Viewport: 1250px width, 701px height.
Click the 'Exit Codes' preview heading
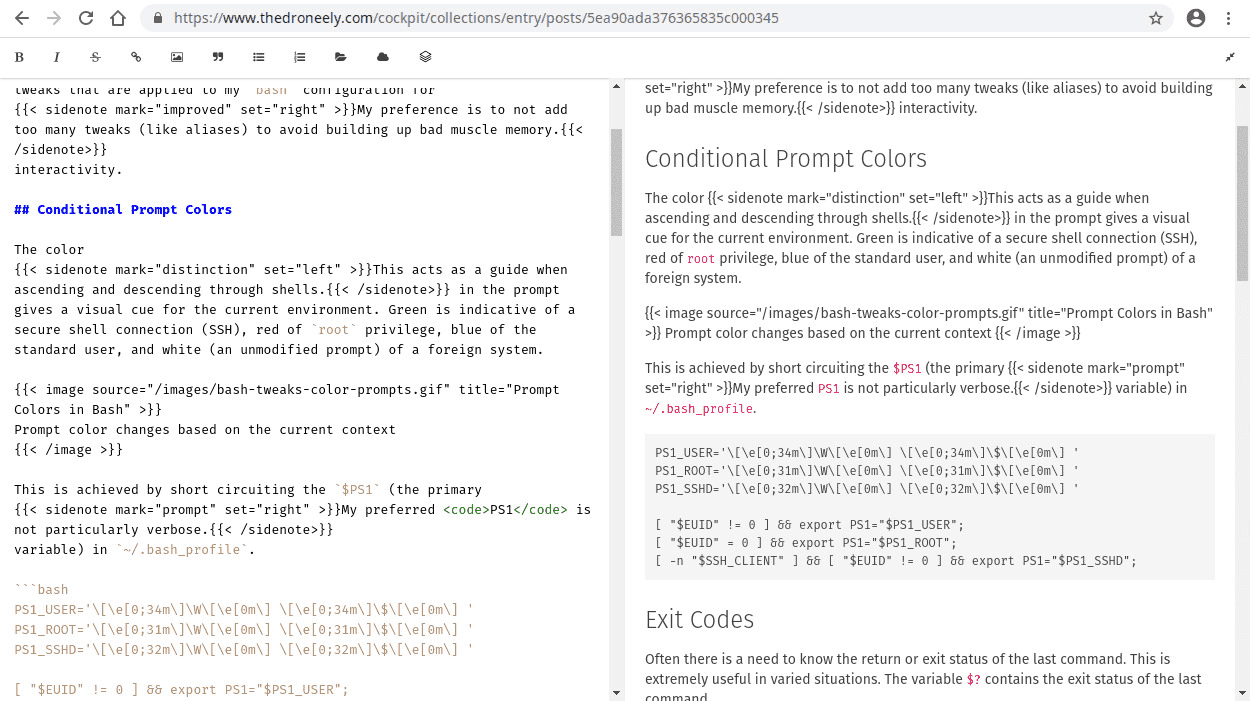700,619
